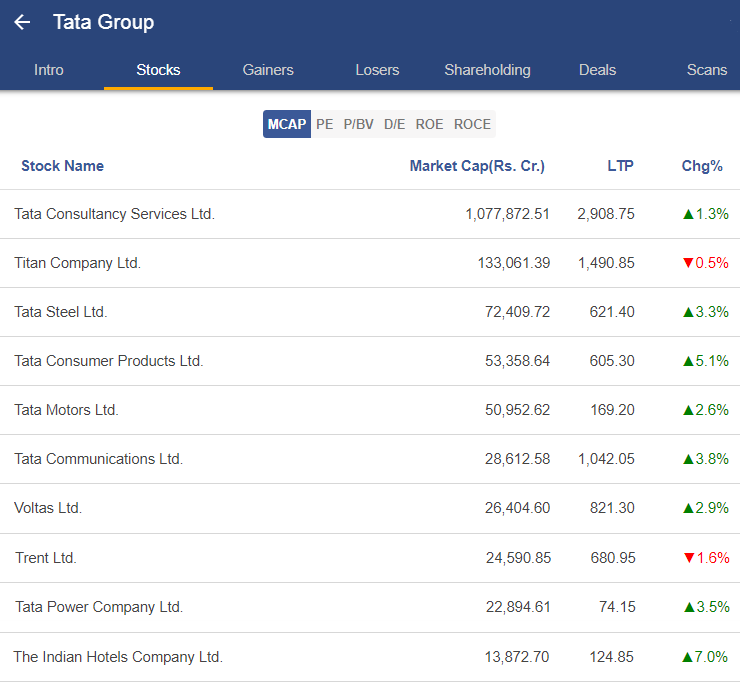This screenshot has width=740, height=682.
Task: Click LTP value 74.15
Action: 617,607
